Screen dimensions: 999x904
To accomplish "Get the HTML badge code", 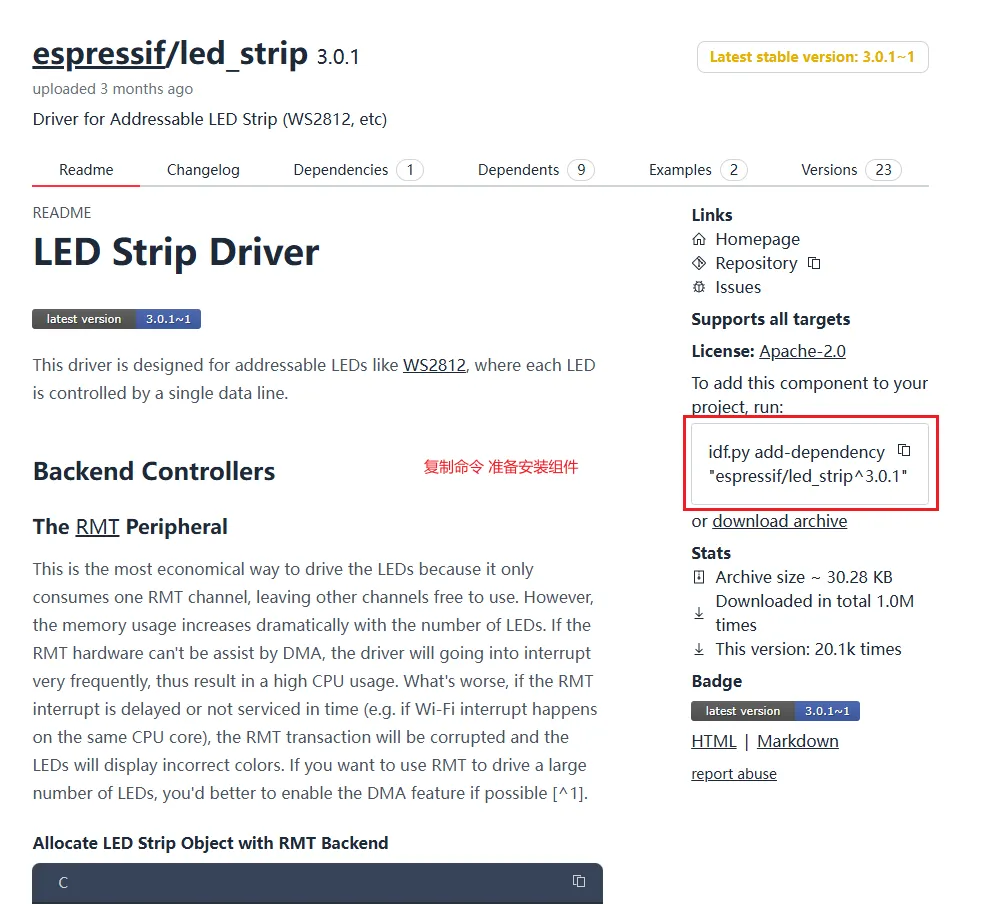I will click(x=713, y=741).
